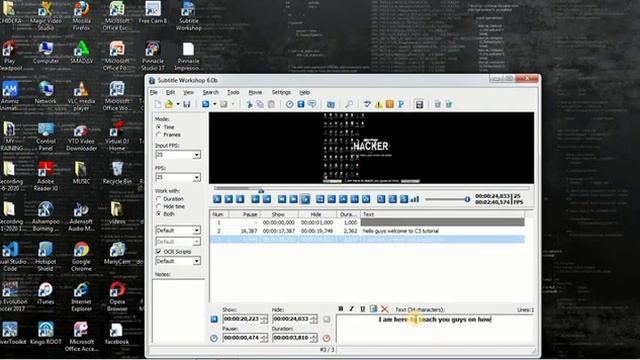Click the color icon beside Underline
640x360 pixels.
(x=373, y=309)
